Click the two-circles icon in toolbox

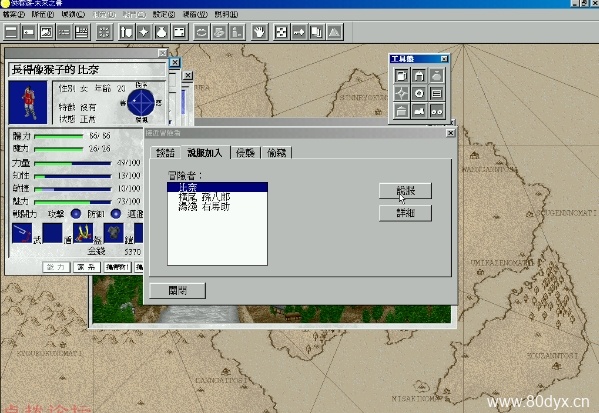click(x=437, y=111)
